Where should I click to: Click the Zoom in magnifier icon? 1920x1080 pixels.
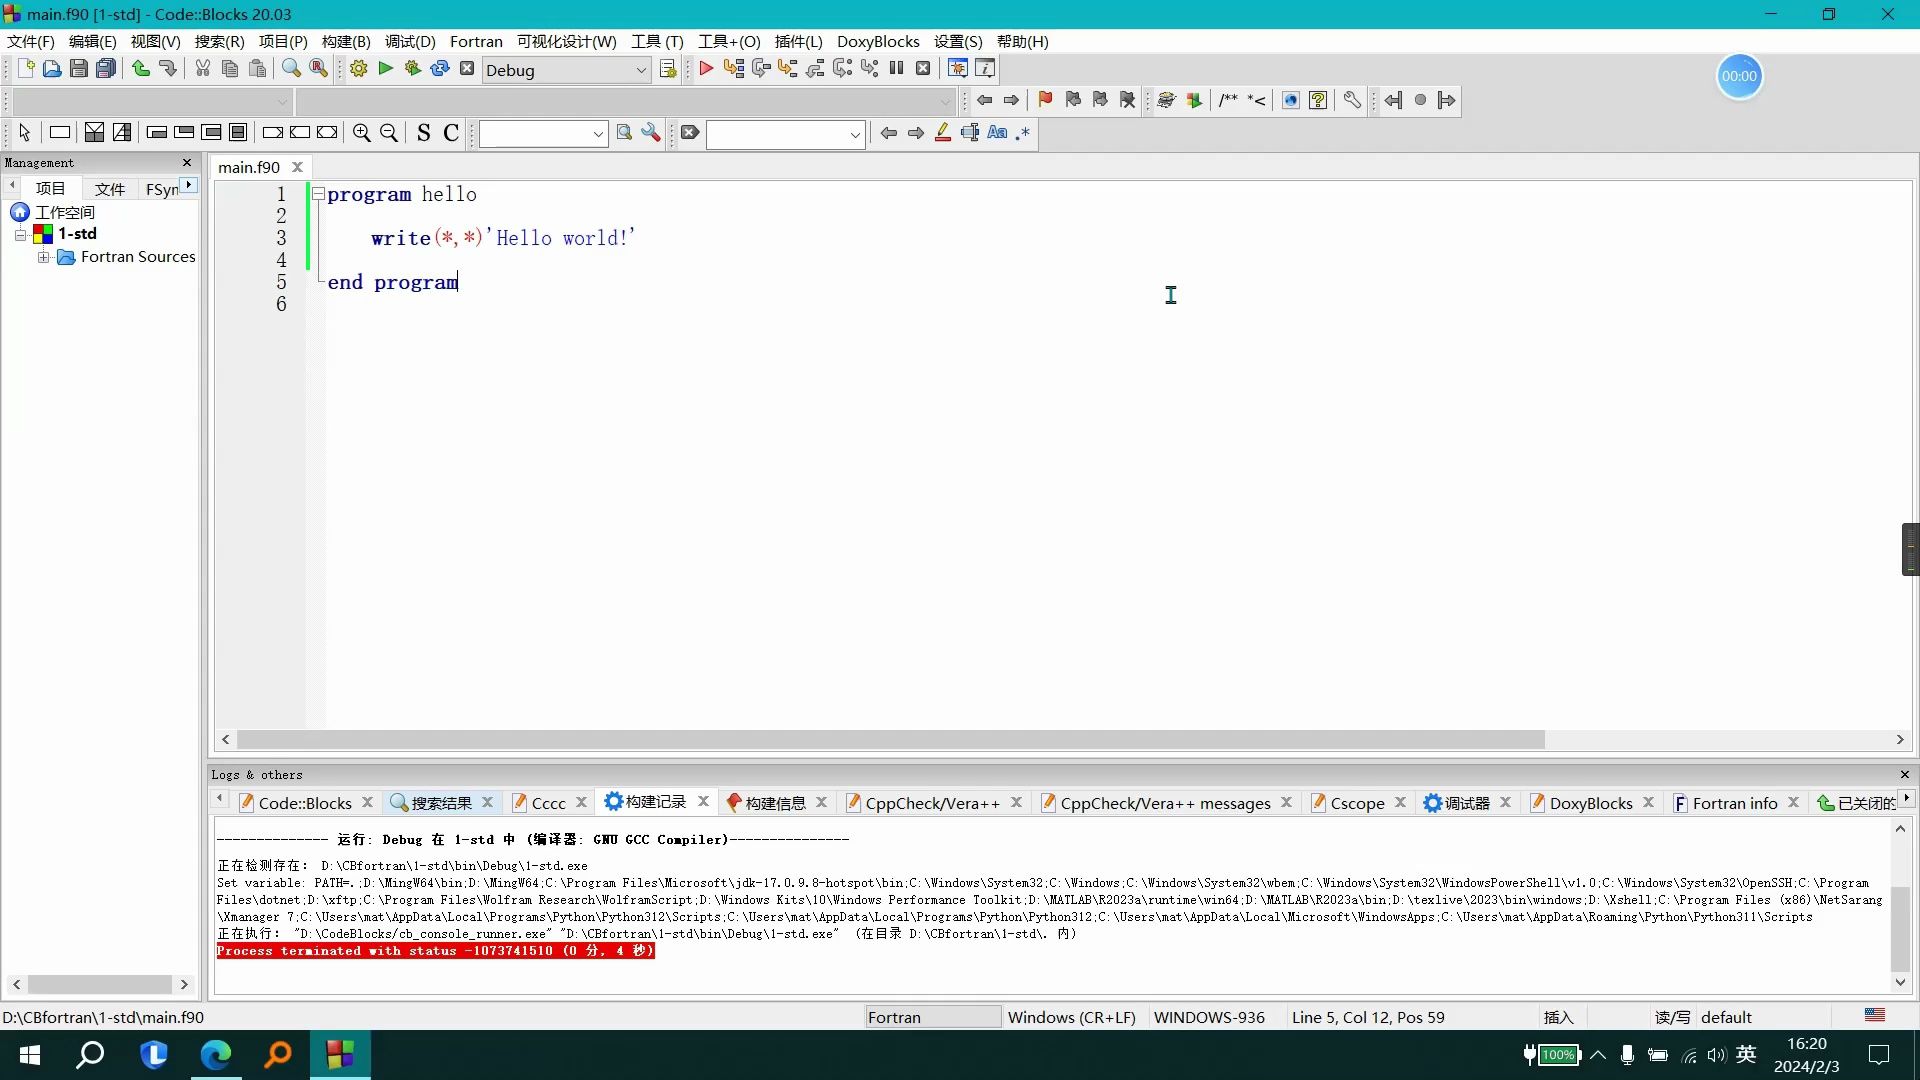(x=361, y=133)
